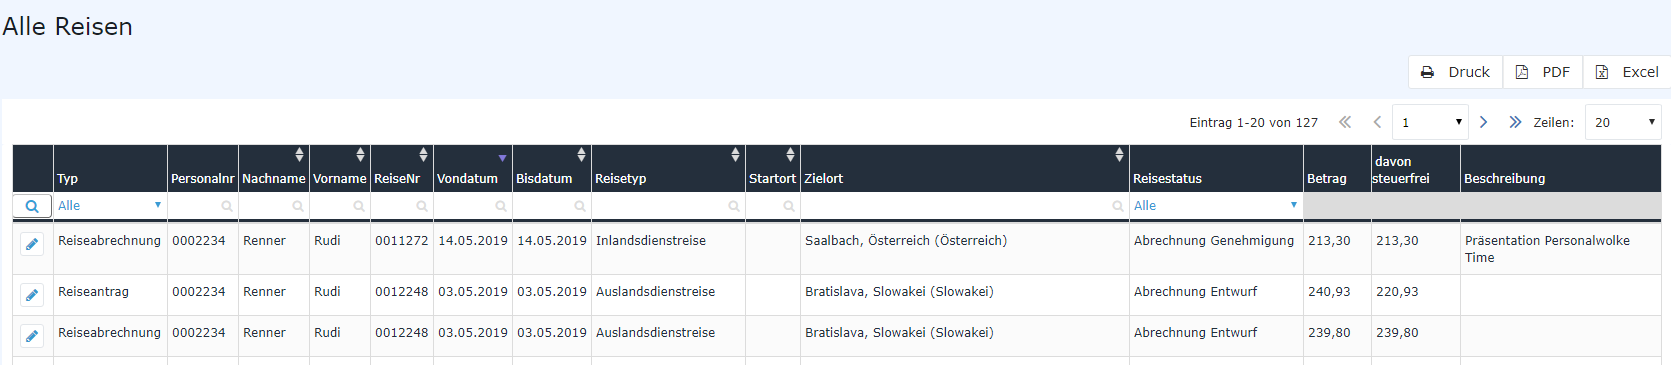Screen dimensions: 1671x365
Task: Sort by Nachname column arrows
Action: [299, 155]
